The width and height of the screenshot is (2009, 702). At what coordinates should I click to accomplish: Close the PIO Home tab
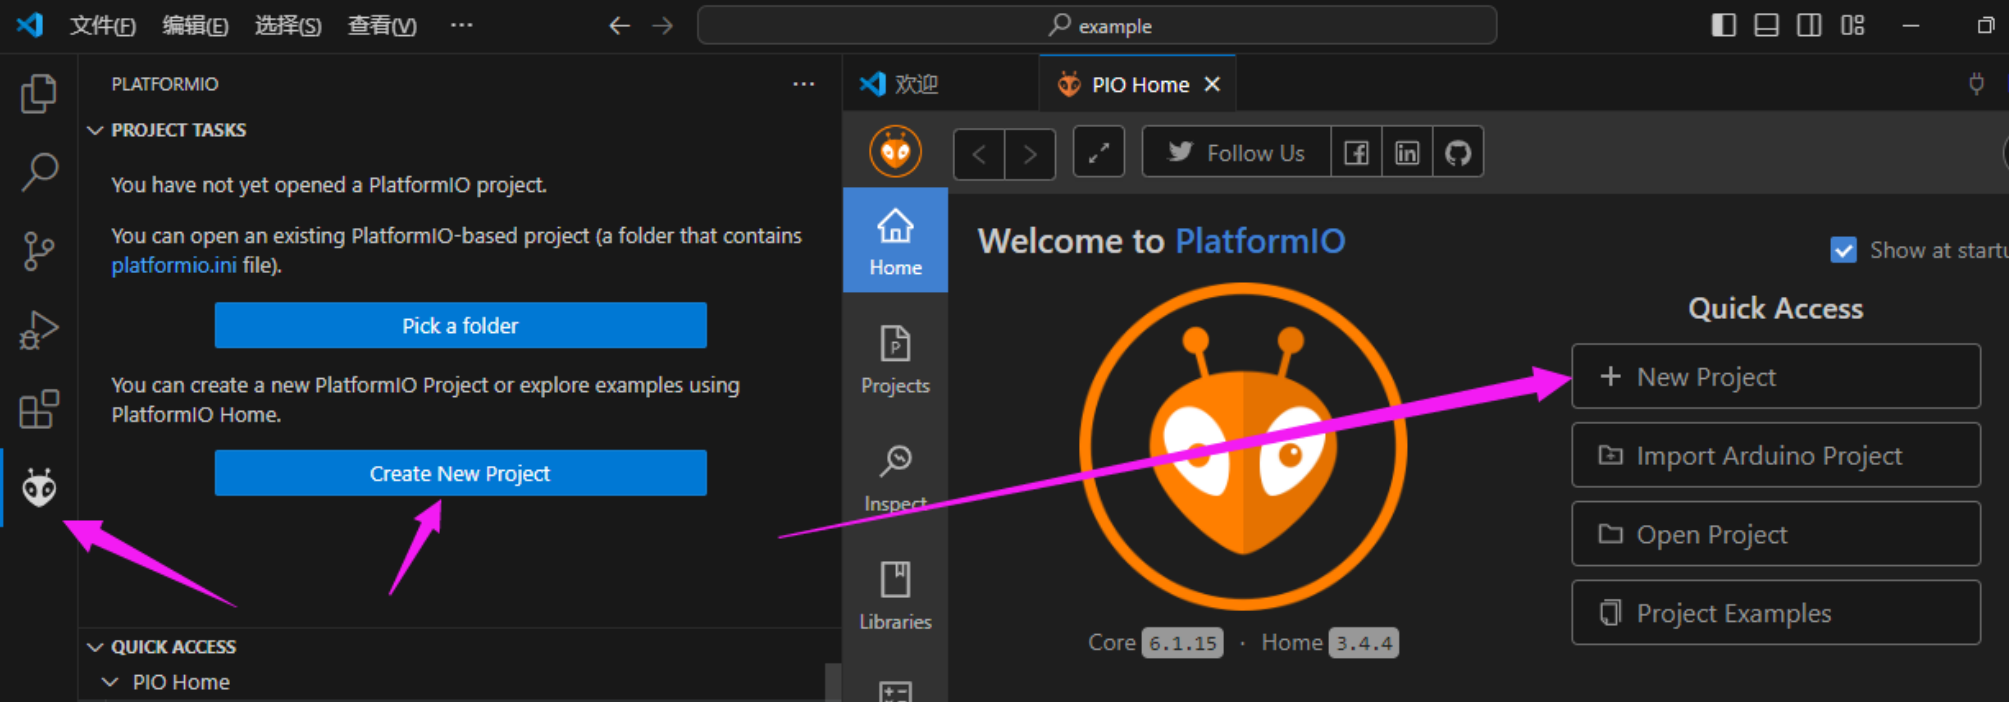tap(1212, 84)
